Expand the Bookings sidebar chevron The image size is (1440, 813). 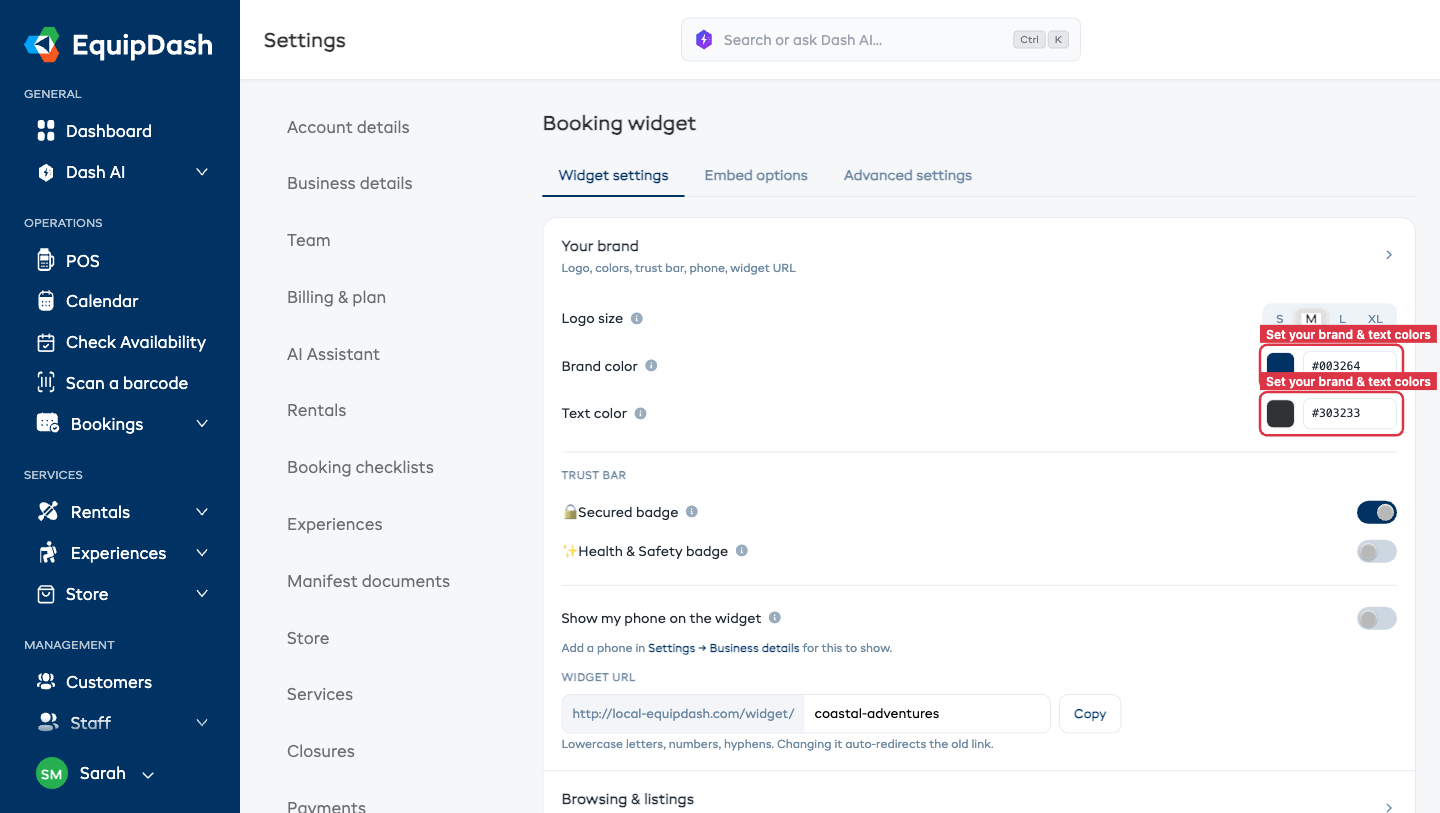point(202,424)
